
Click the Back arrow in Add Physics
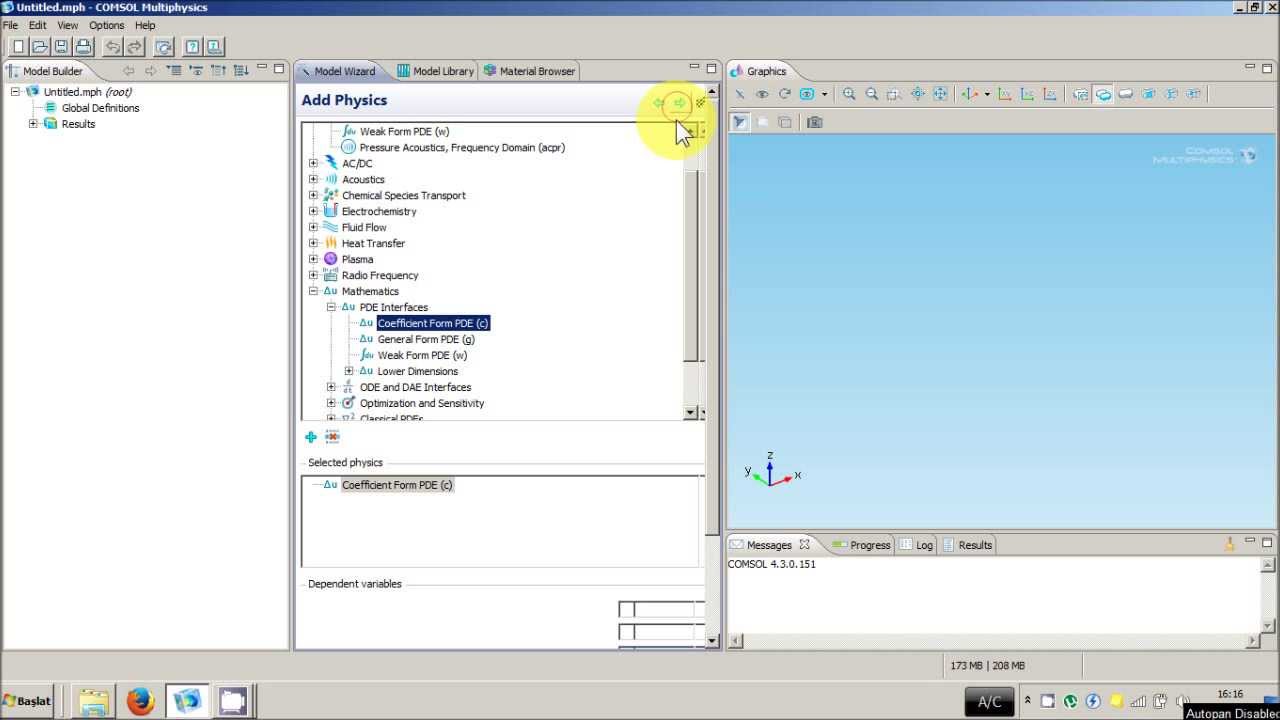[658, 103]
